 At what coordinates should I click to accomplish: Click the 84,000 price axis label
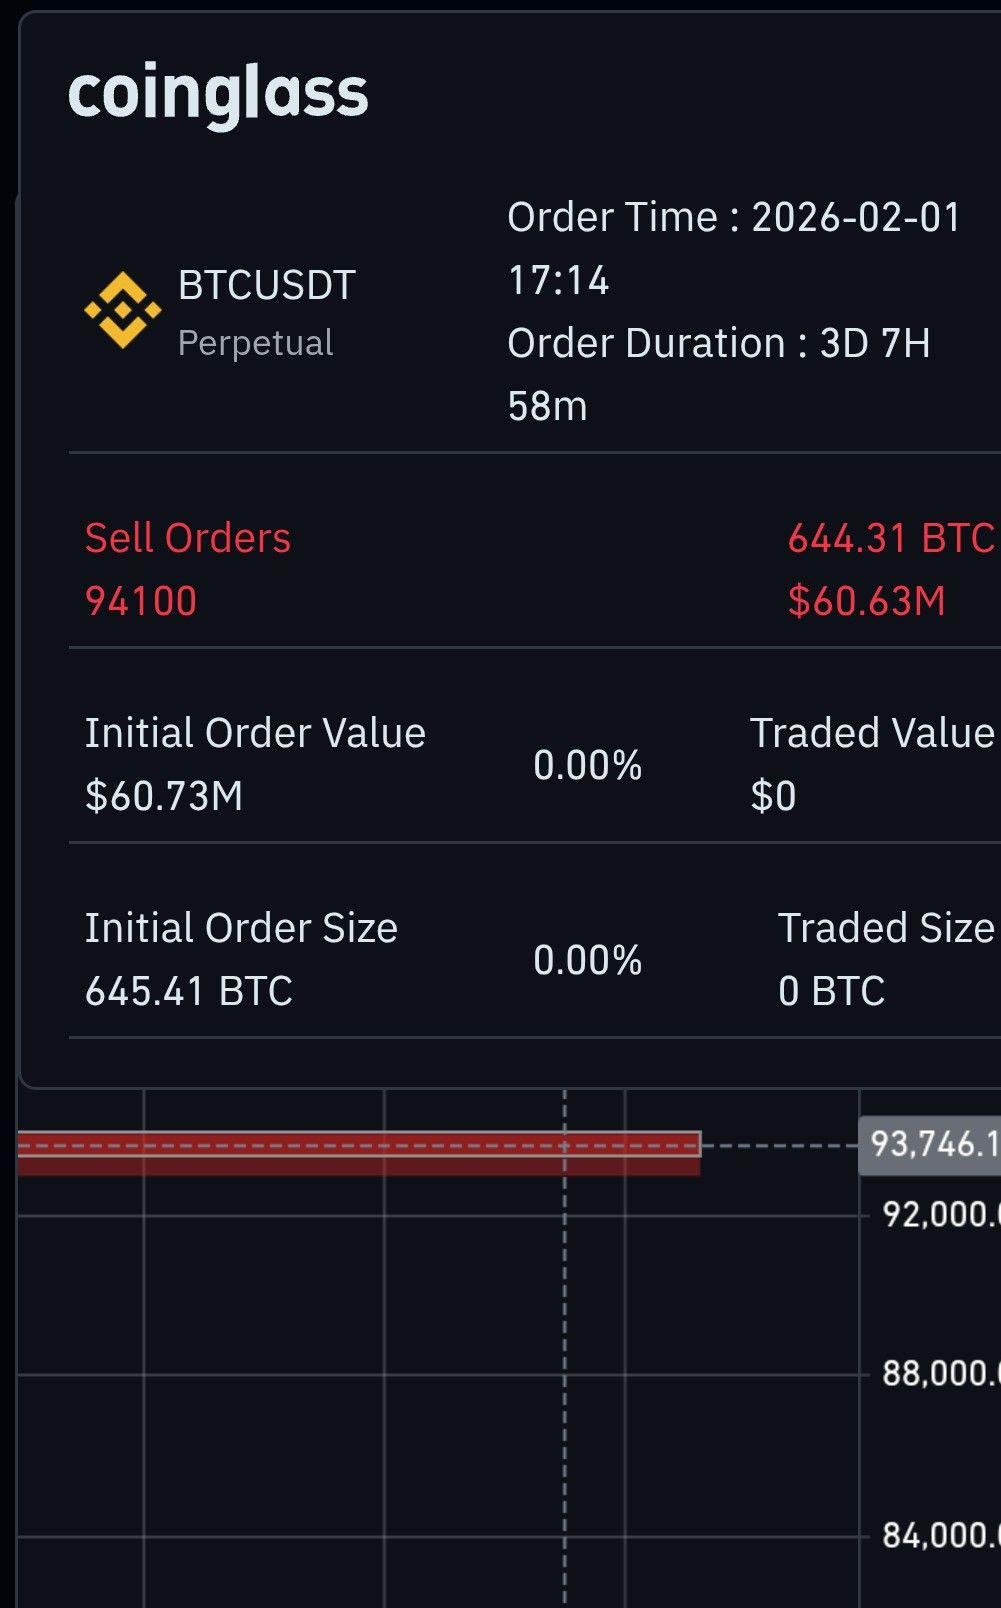938,1535
